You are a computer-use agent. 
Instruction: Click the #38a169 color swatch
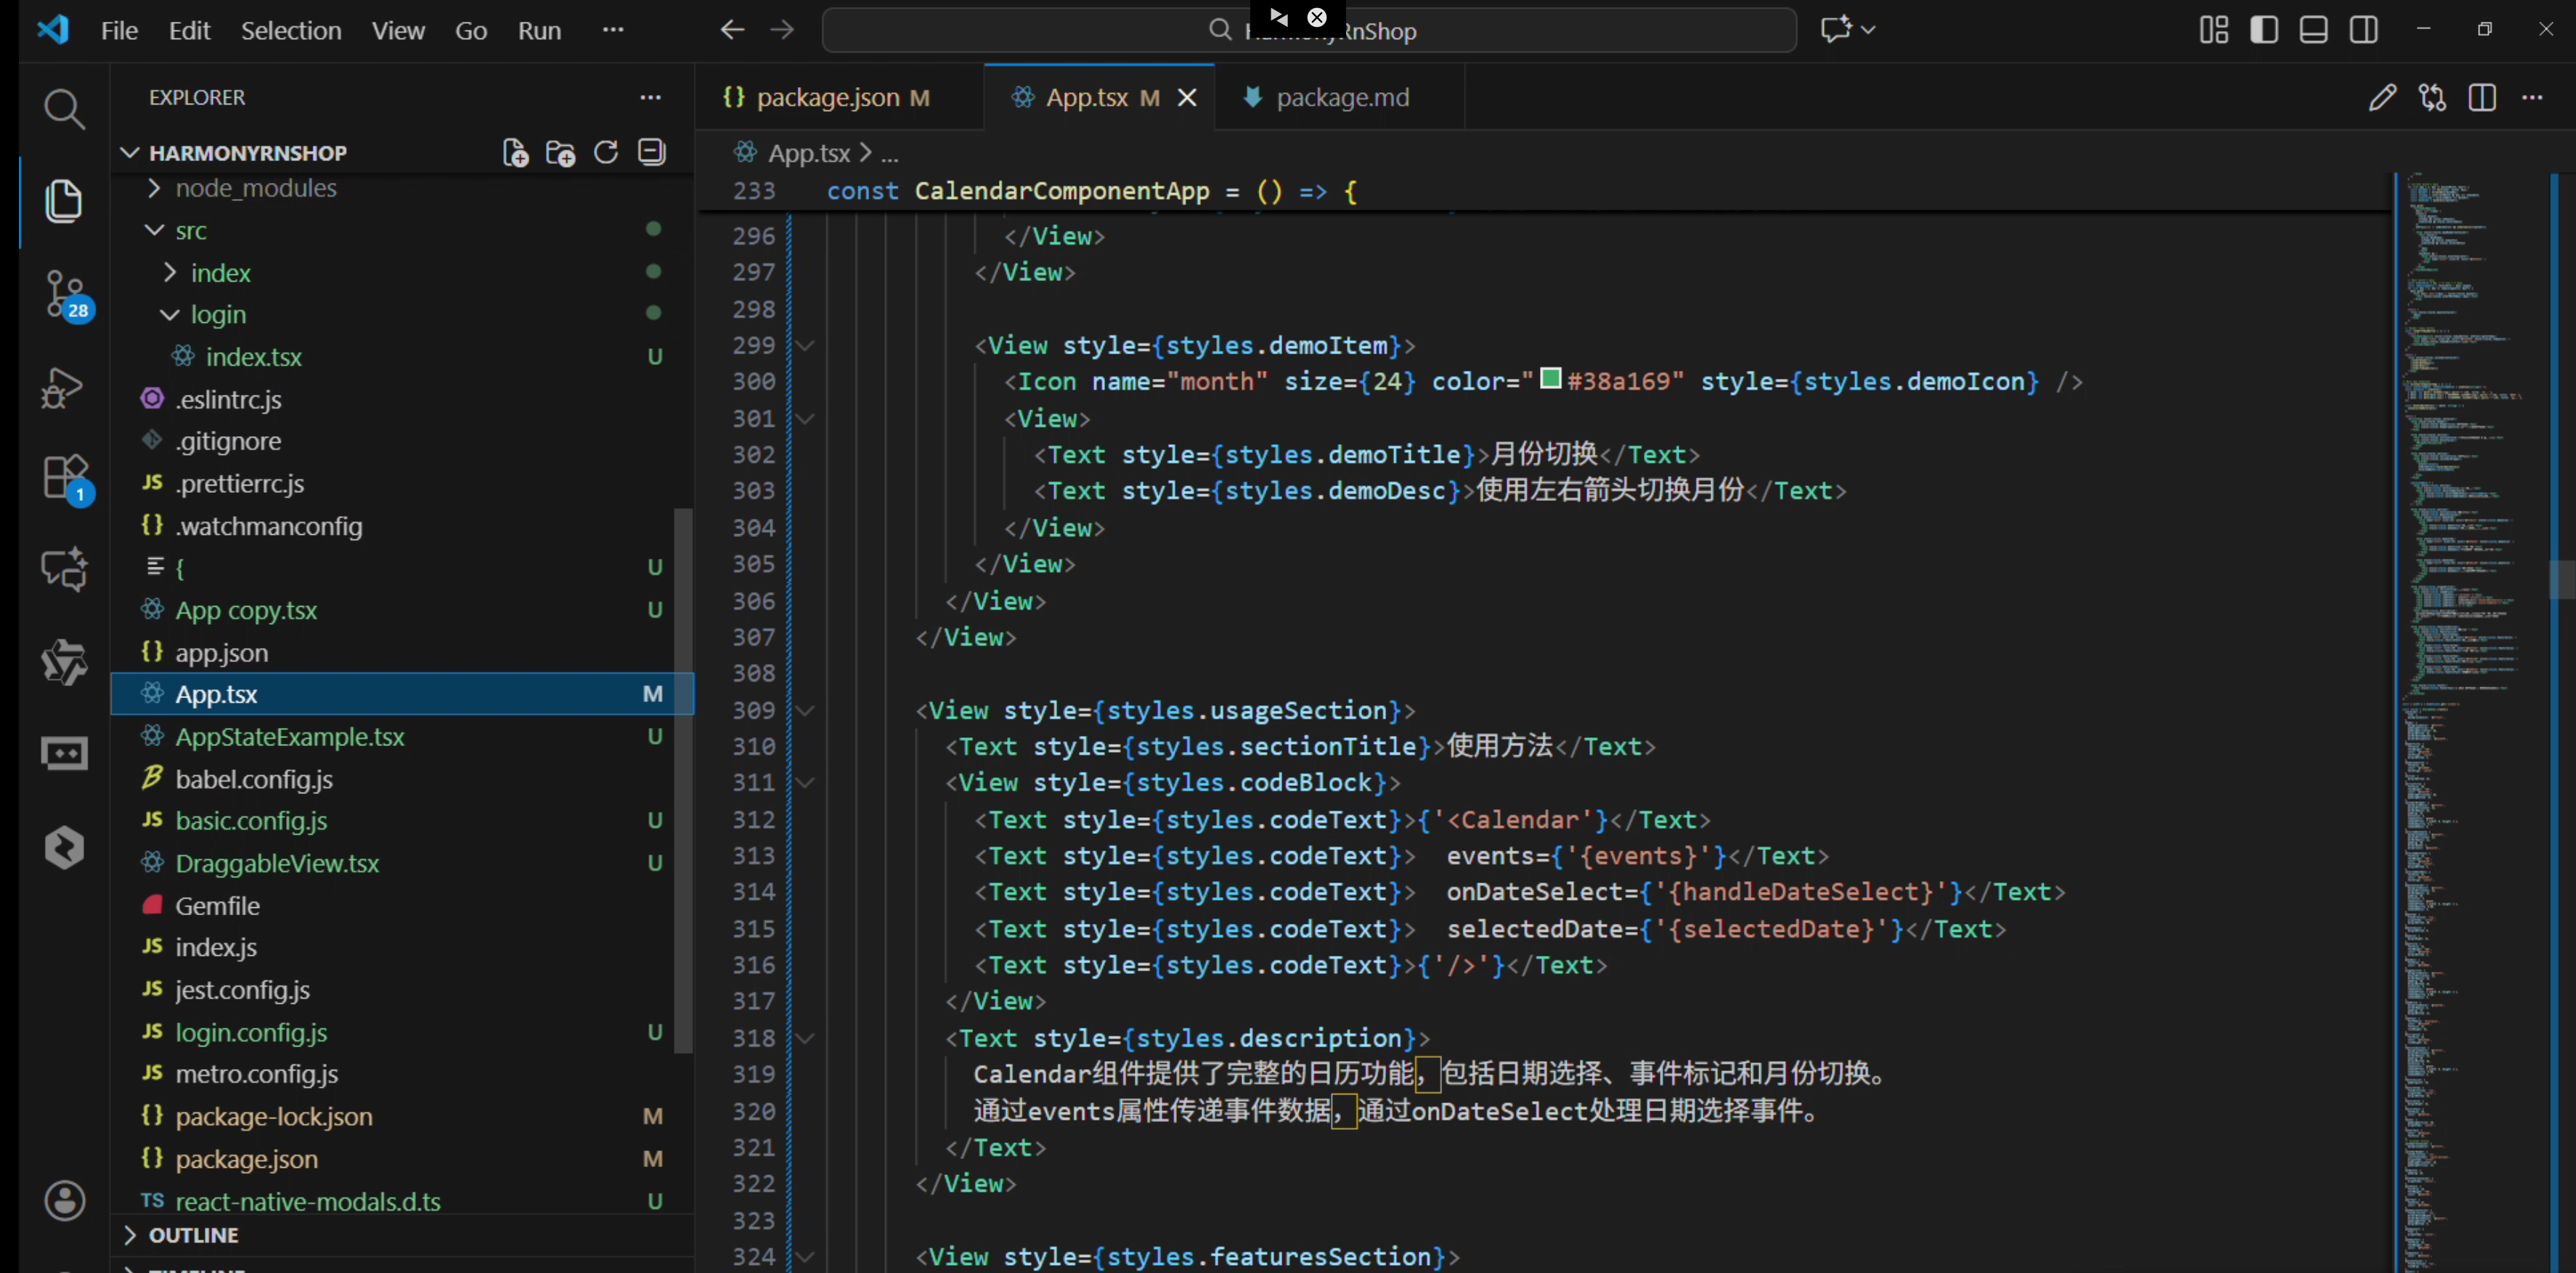click(x=1550, y=379)
